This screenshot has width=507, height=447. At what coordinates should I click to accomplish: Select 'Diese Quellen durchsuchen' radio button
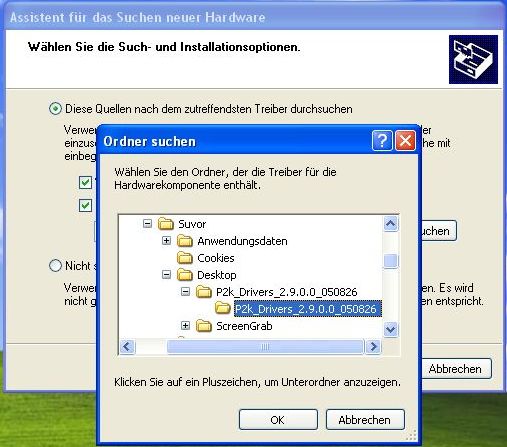coord(55,109)
